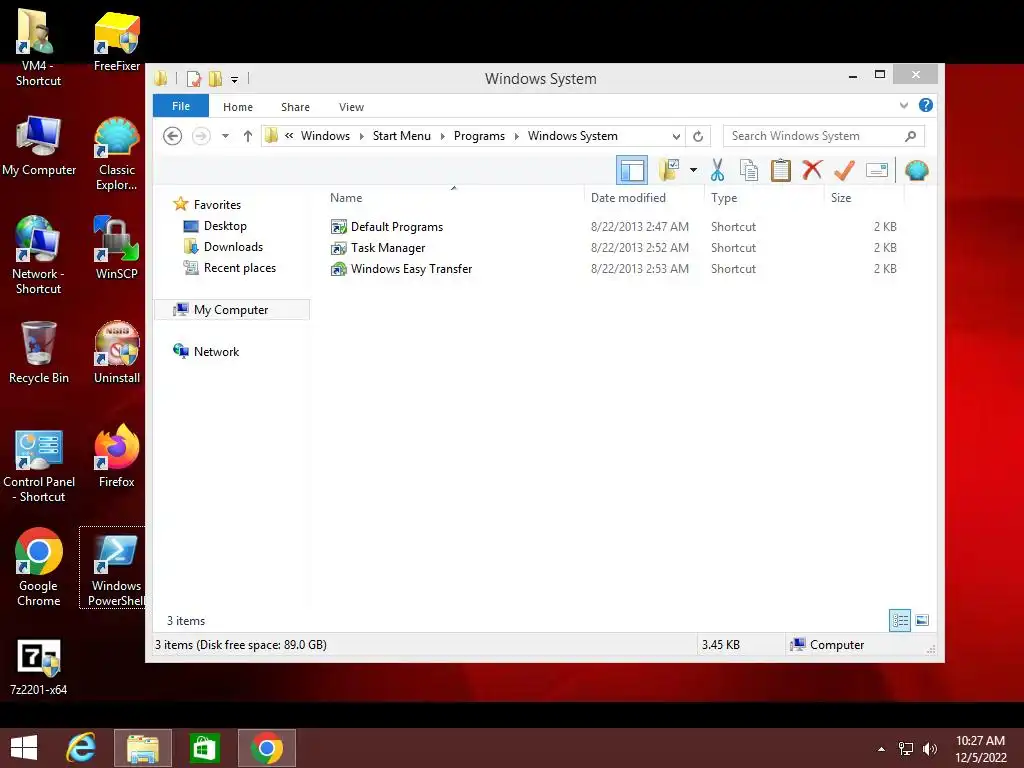Select the WinSCP desktop icon
Image resolution: width=1024 pixels, height=768 pixels.
click(116, 248)
